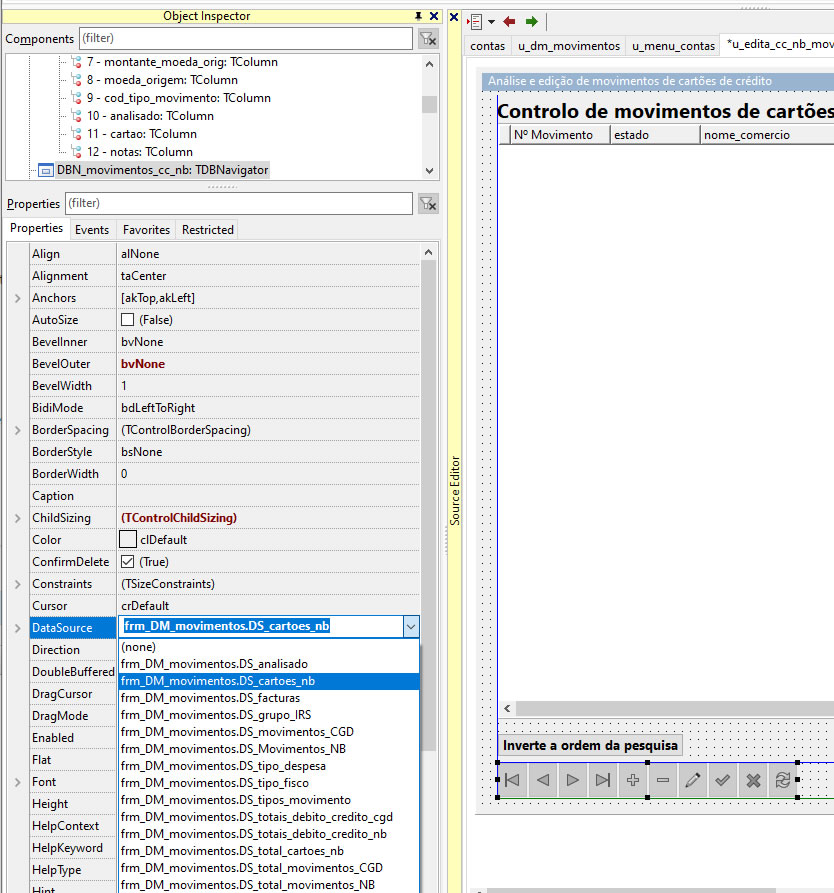
Task: Click the red back arrow in Source Editor
Action: click(510, 21)
